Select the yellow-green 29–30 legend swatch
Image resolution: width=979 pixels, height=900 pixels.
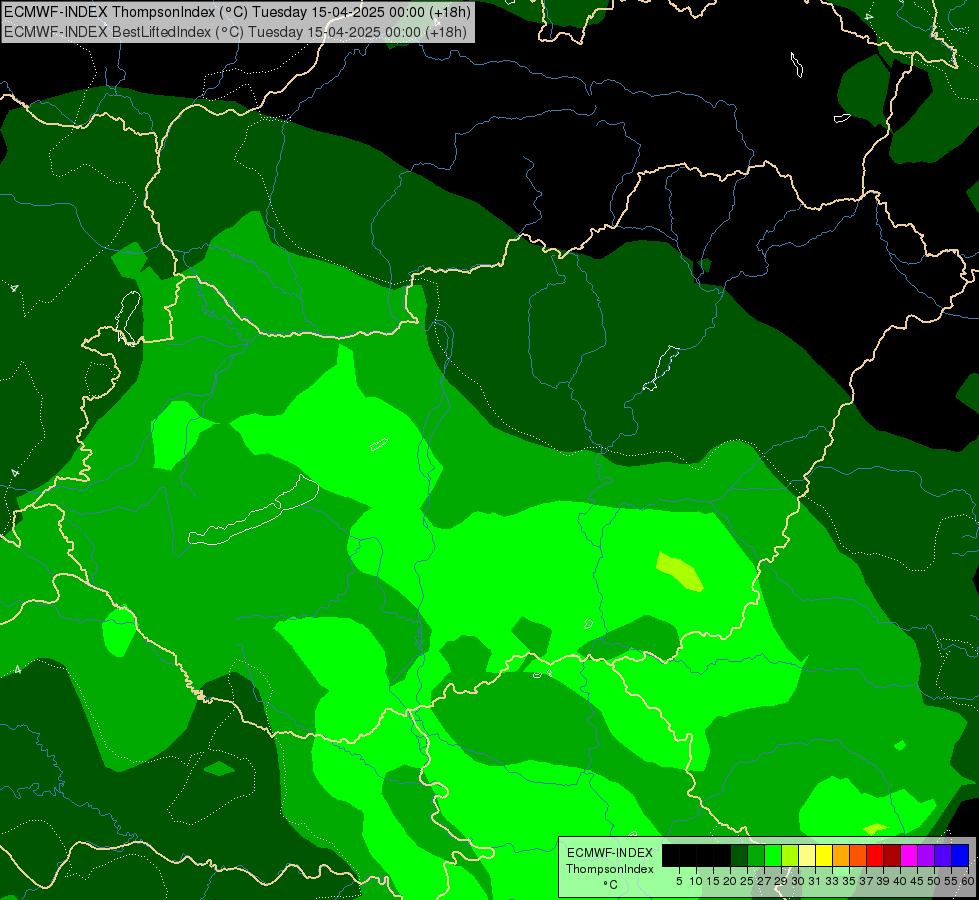click(790, 855)
